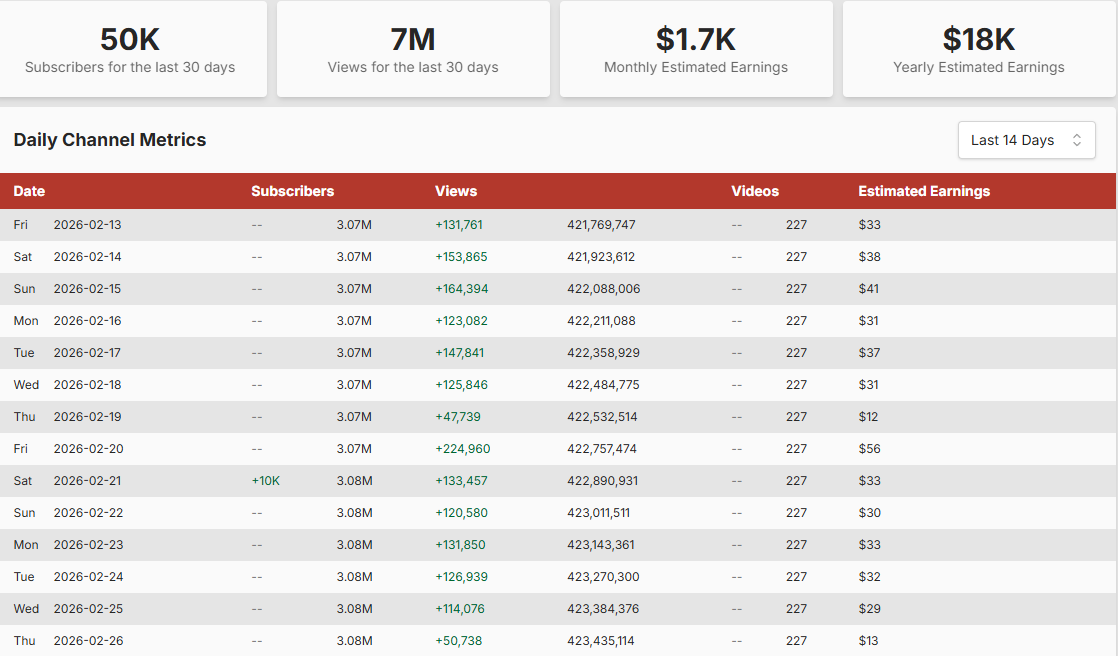Click the Daily Channel Metrics heading
This screenshot has height=656, width=1118.
click(110, 140)
